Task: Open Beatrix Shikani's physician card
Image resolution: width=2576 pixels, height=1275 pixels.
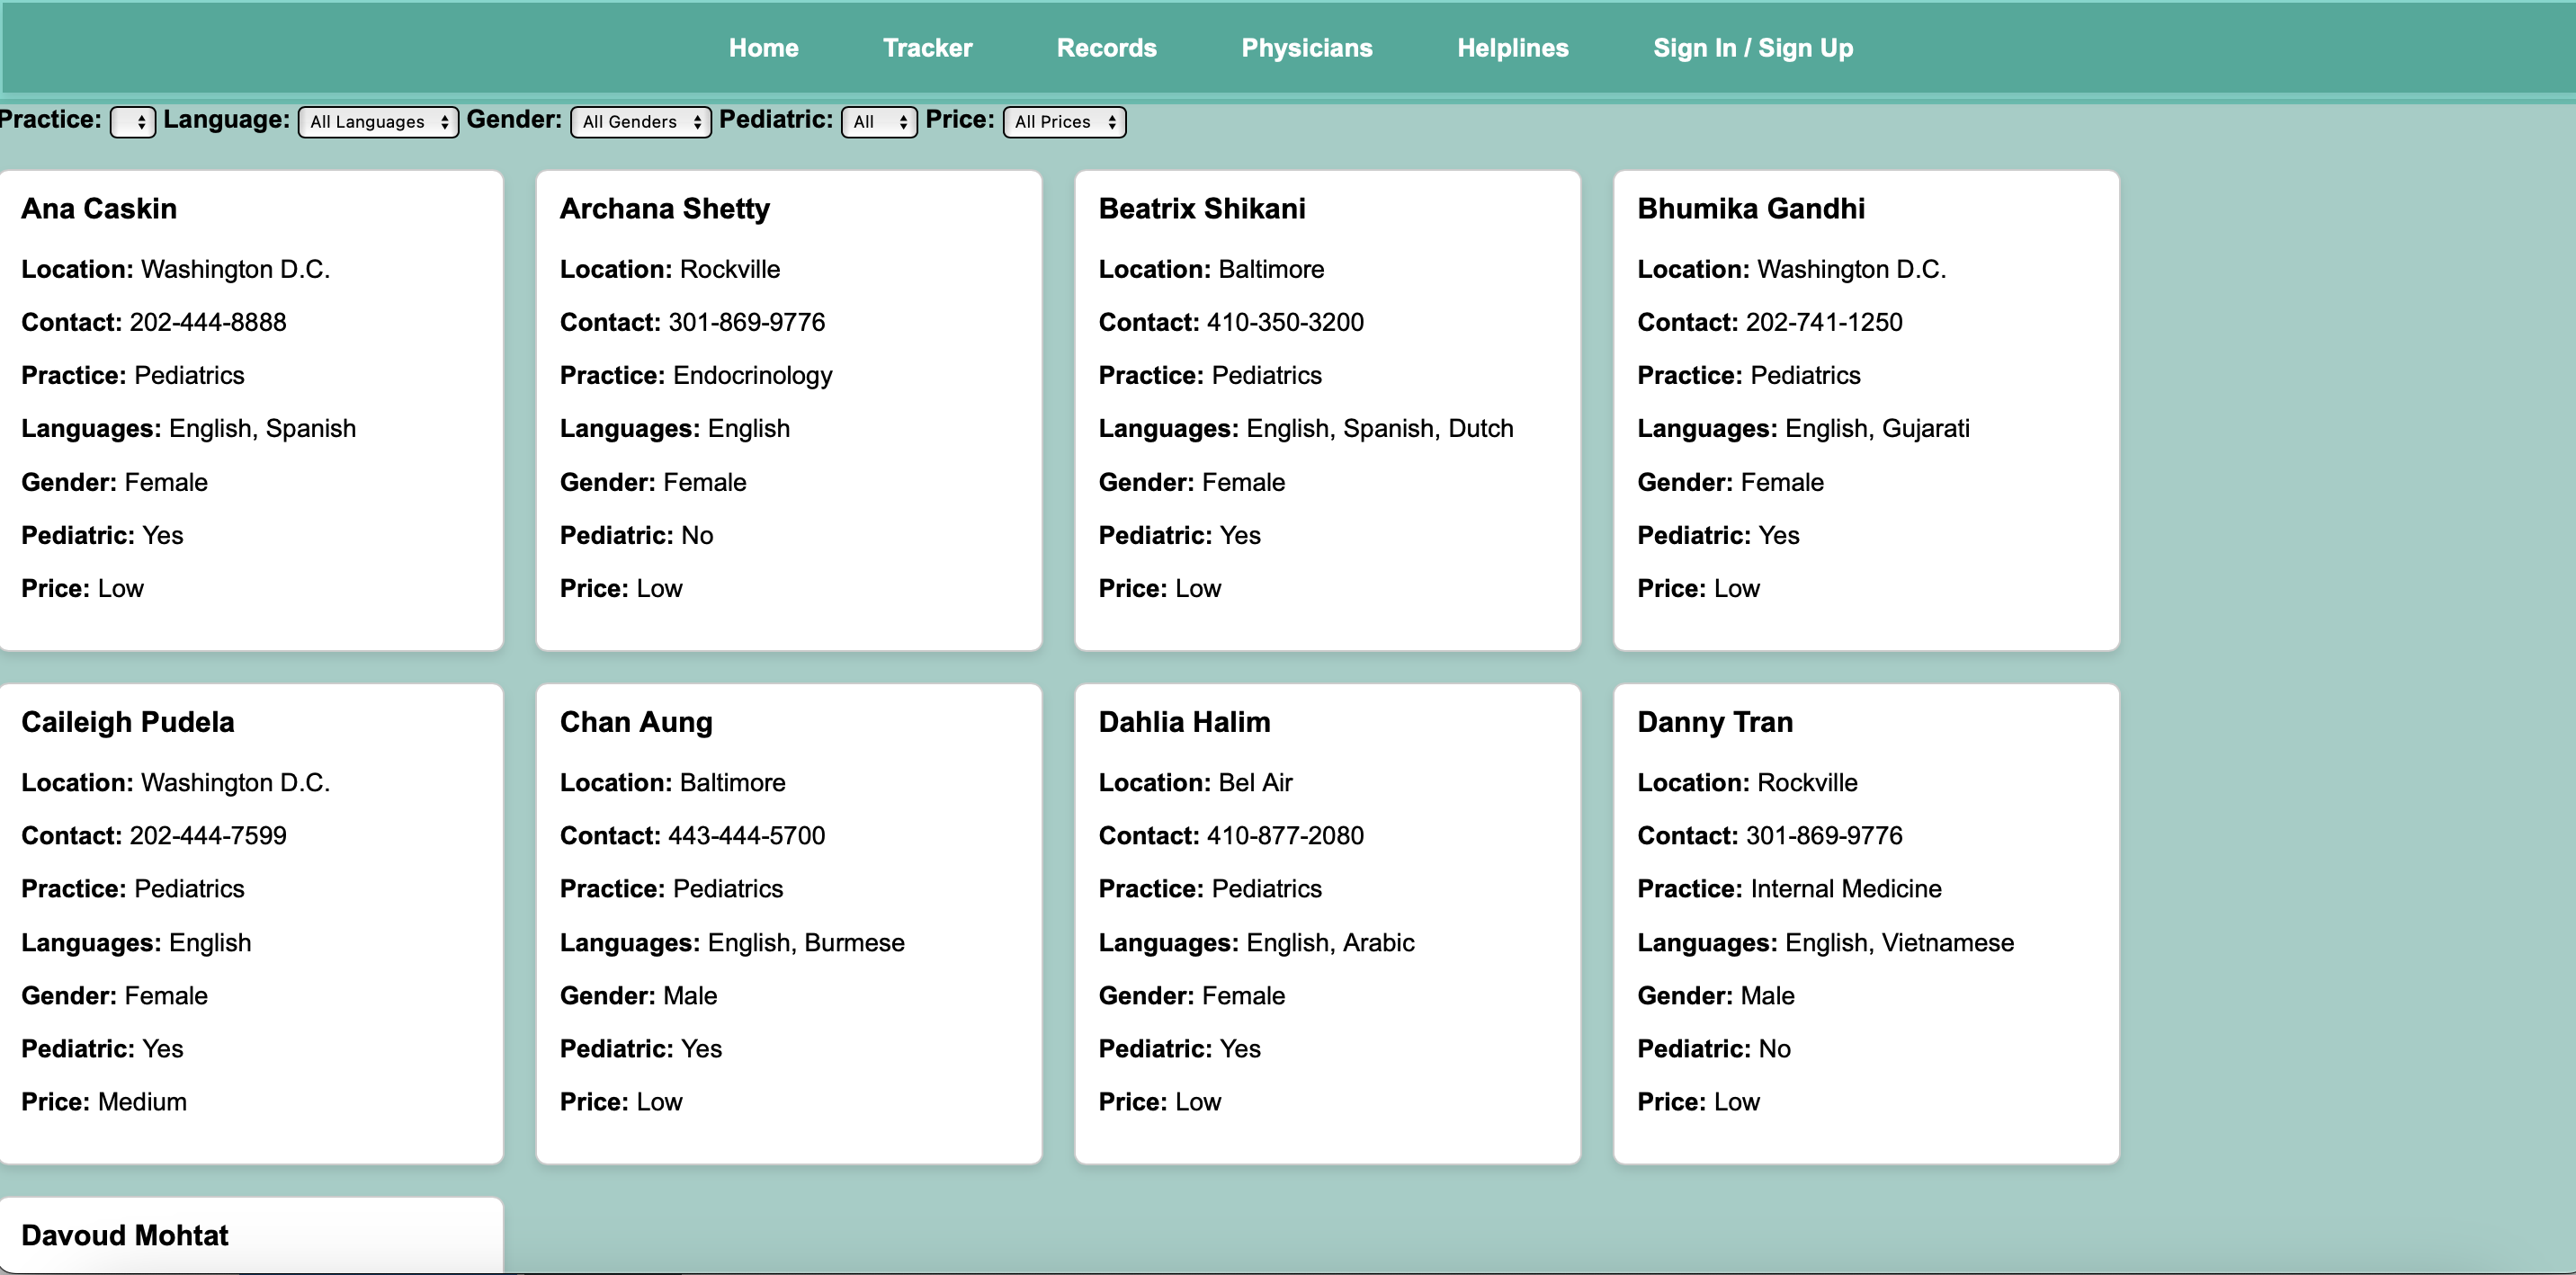Action: coord(1327,410)
